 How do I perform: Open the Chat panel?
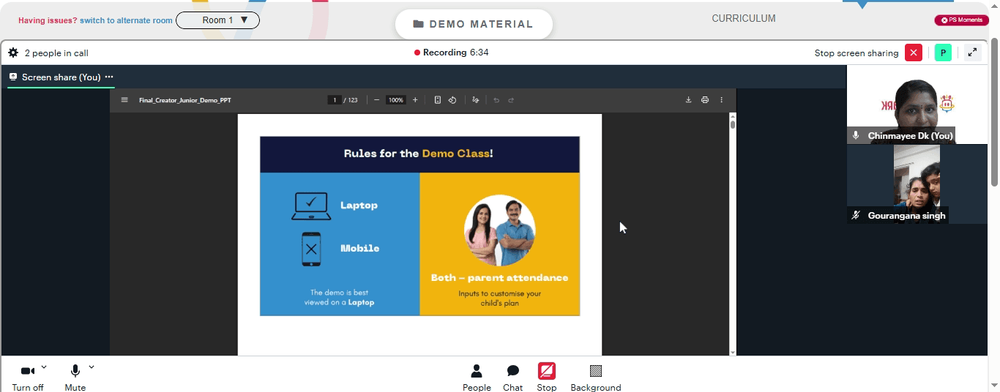tap(513, 377)
